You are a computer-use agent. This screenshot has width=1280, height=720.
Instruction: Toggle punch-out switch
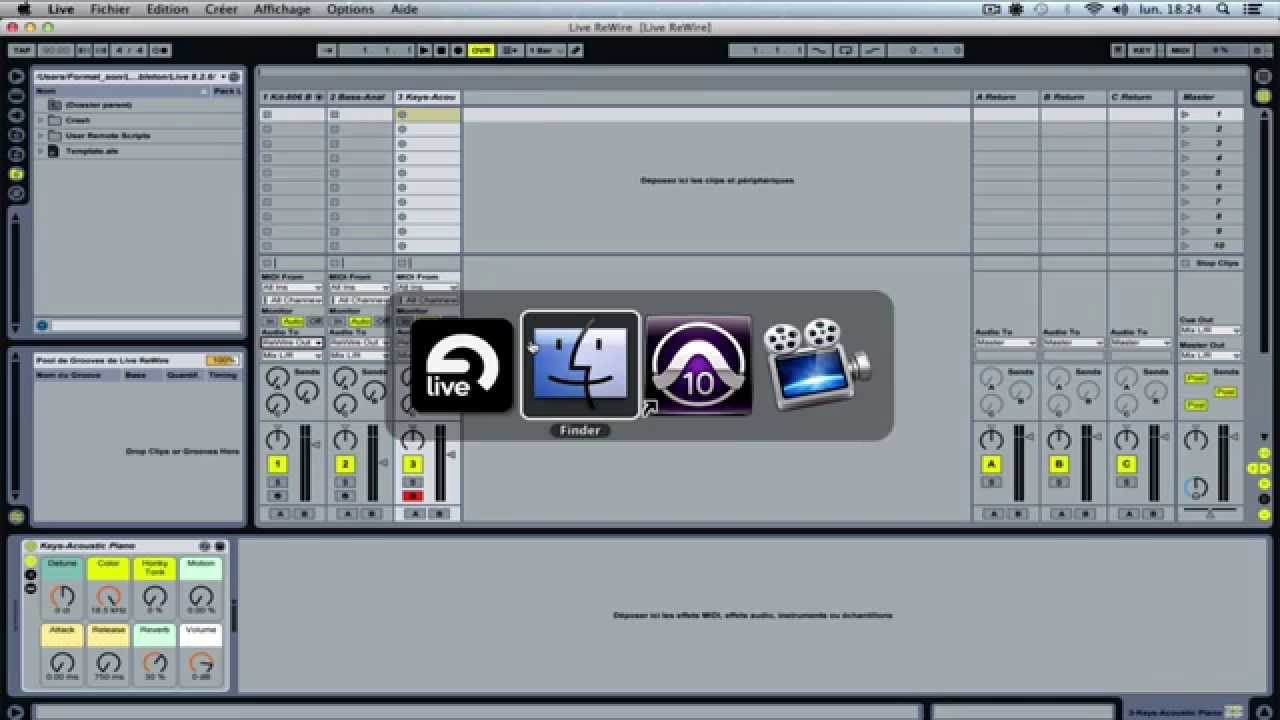pyautogui.click(x=872, y=50)
